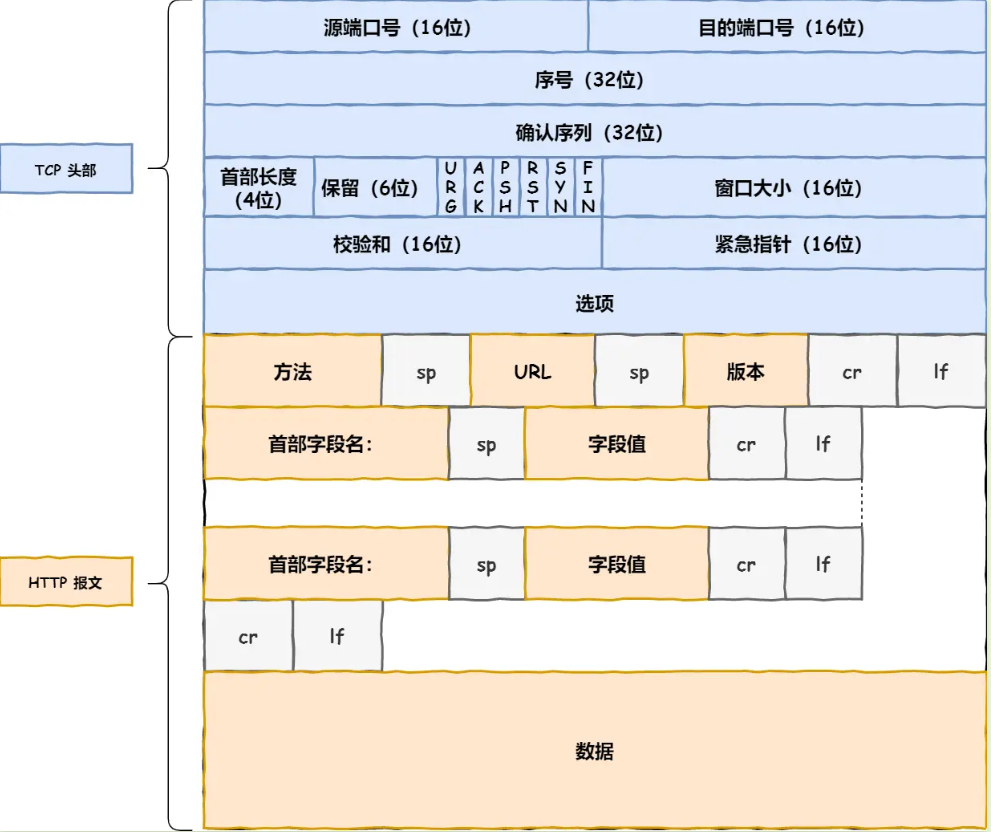
Task: Click the 'HTTP 报文' label box
Action: pyautogui.click(x=66, y=582)
